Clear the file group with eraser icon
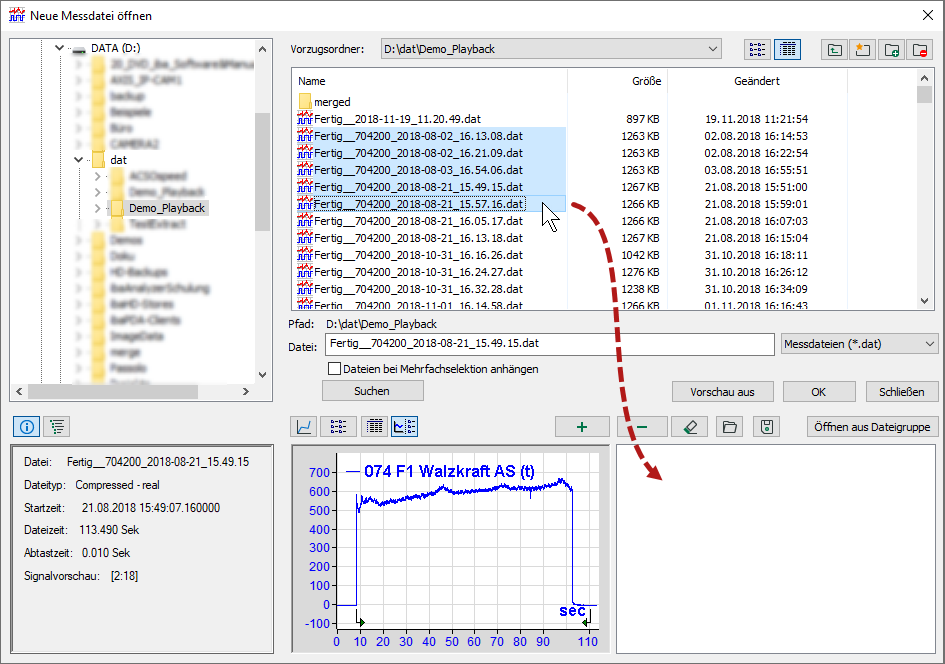945x664 pixels. [691, 427]
